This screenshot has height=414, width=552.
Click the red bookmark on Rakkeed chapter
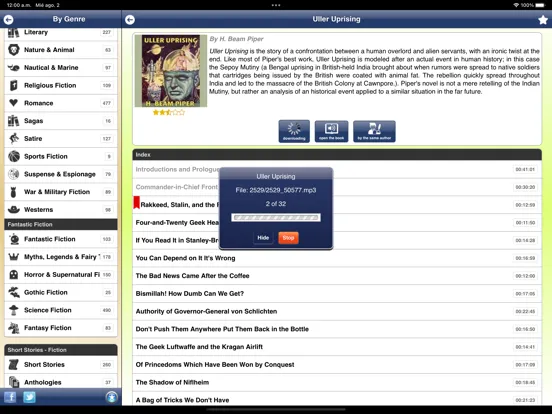click(x=137, y=203)
